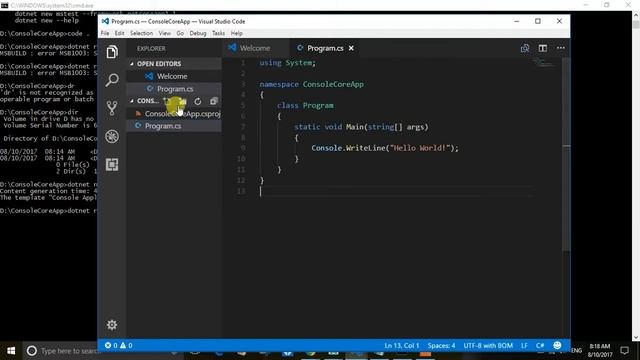
Task: Click "using System;" on line 1
Action: click(288, 63)
